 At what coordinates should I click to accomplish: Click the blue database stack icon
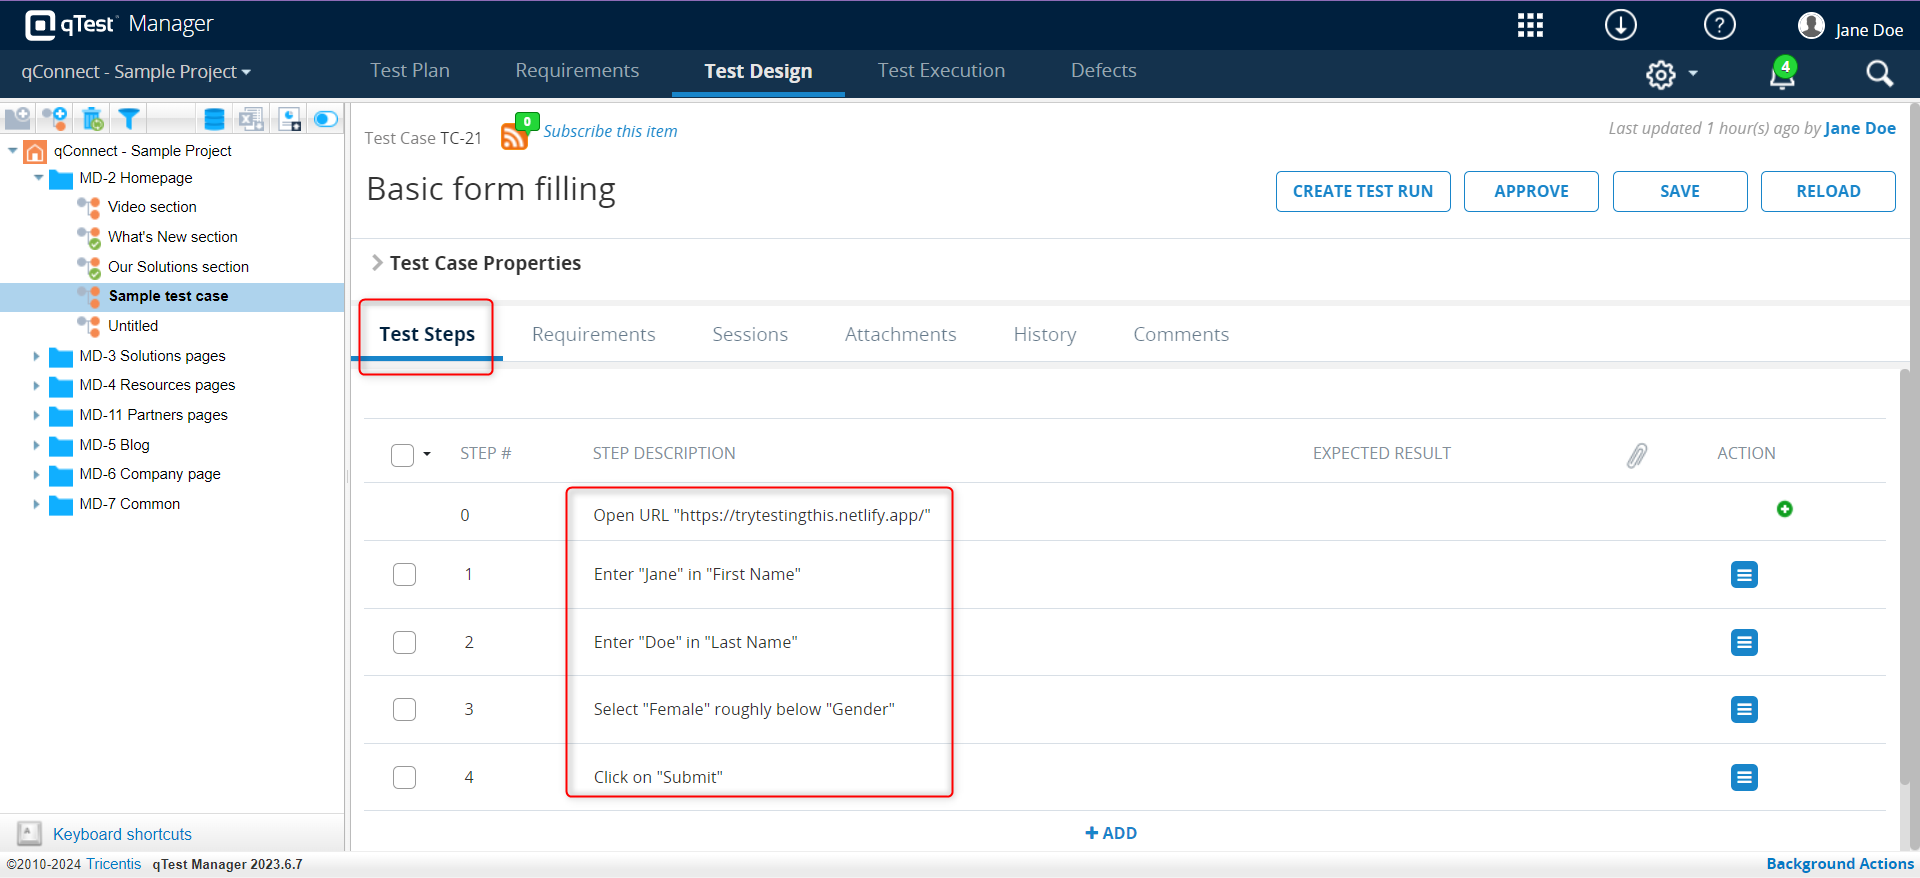pyautogui.click(x=214, y=119)
